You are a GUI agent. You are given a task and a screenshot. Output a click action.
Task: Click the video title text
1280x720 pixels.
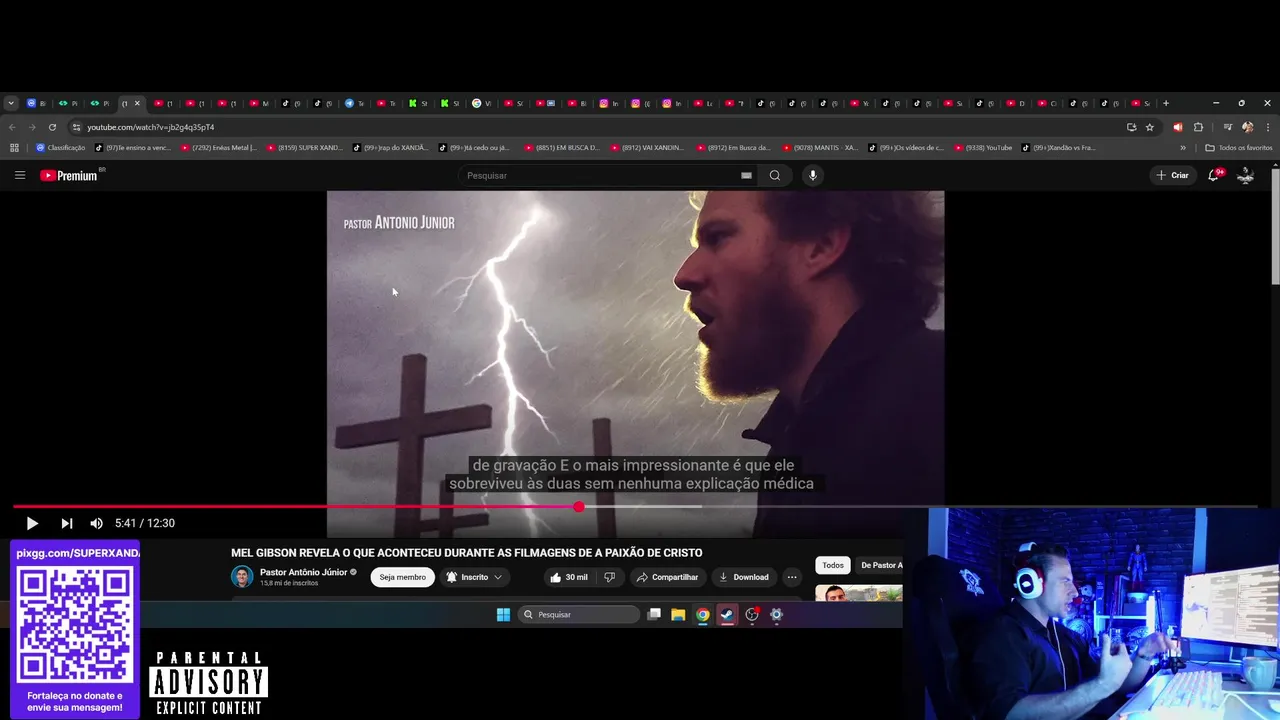point(467,552)
